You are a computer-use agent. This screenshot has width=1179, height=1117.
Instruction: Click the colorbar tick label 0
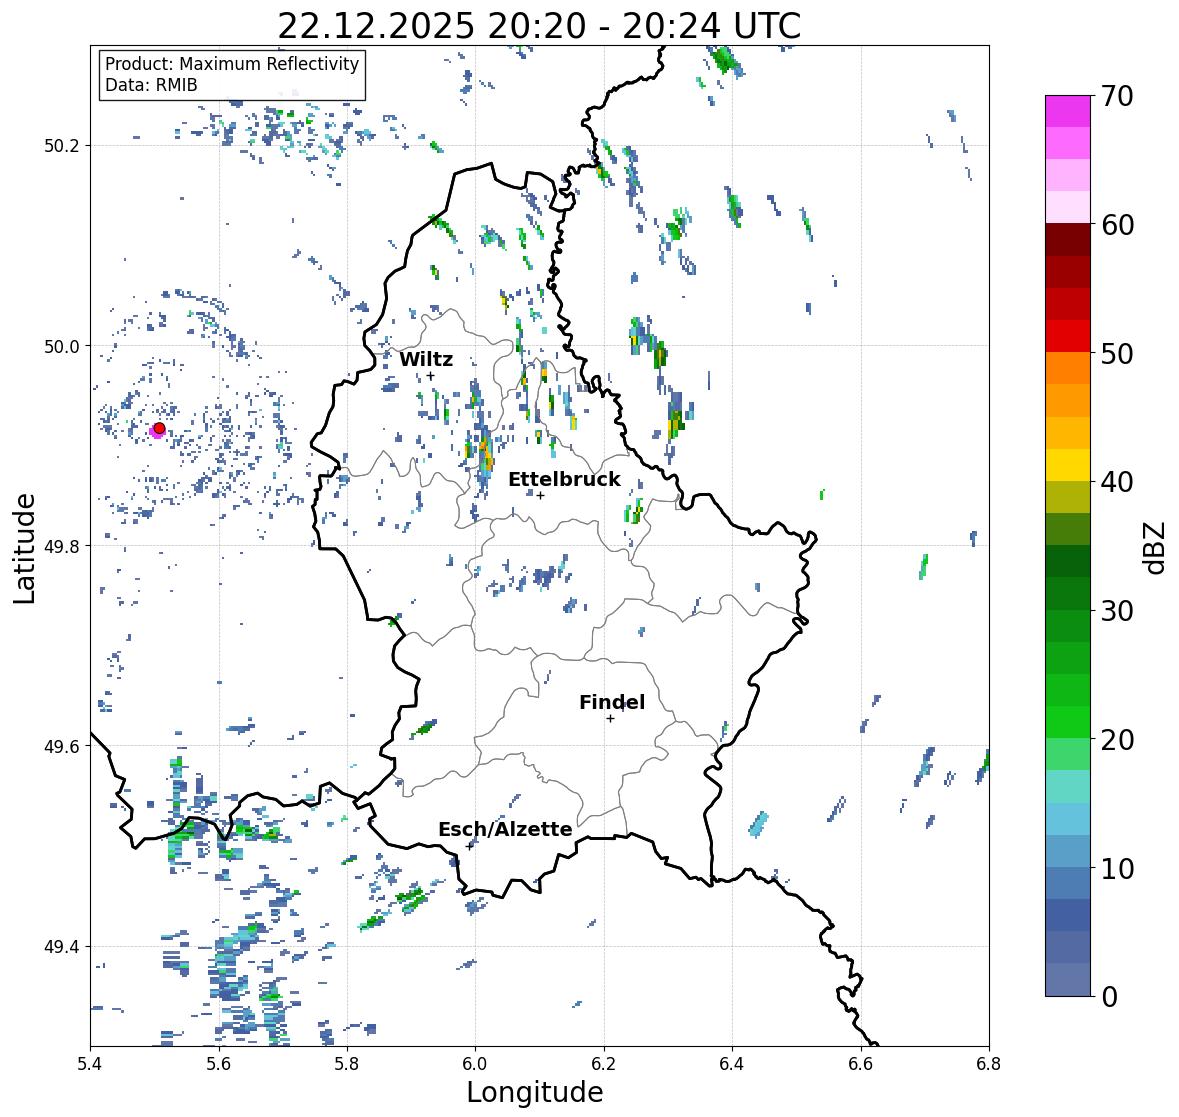(x=1109, y=997)
